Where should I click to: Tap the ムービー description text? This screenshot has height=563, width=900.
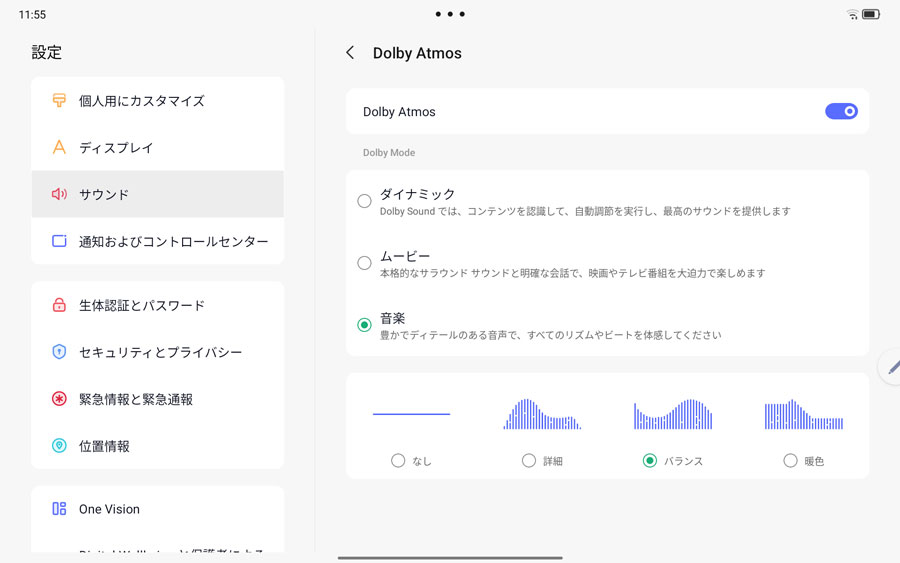[x=572, y=273]
